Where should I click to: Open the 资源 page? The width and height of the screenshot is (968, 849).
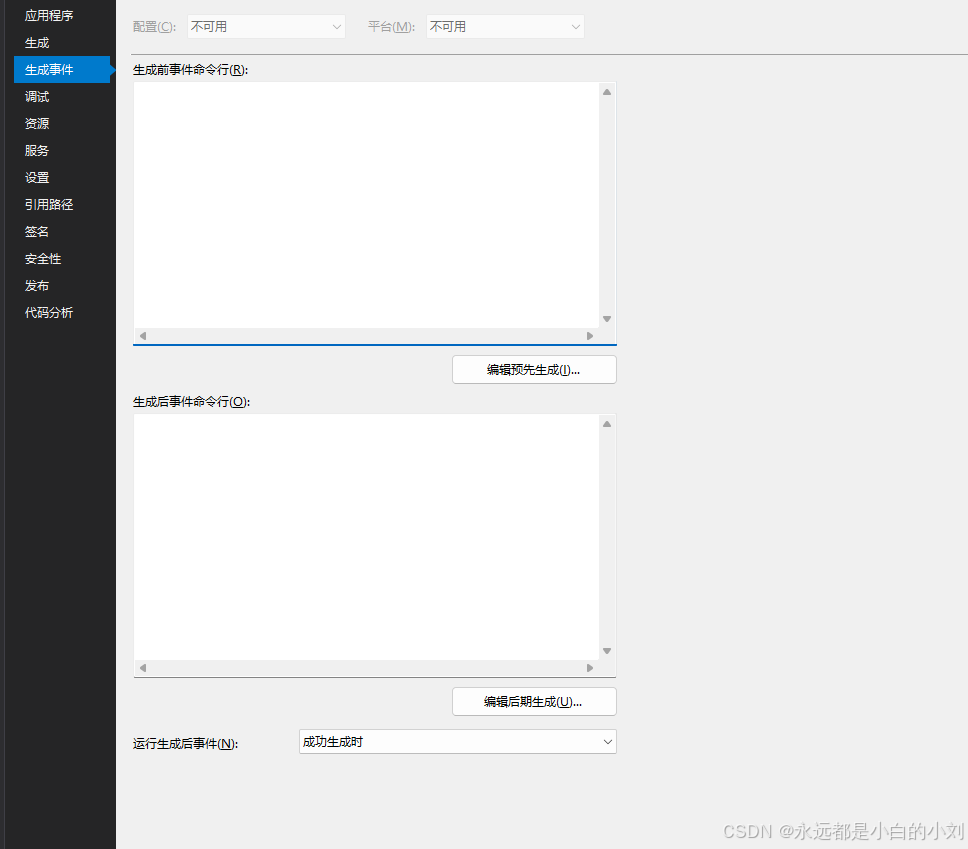(x=36, y=123)
